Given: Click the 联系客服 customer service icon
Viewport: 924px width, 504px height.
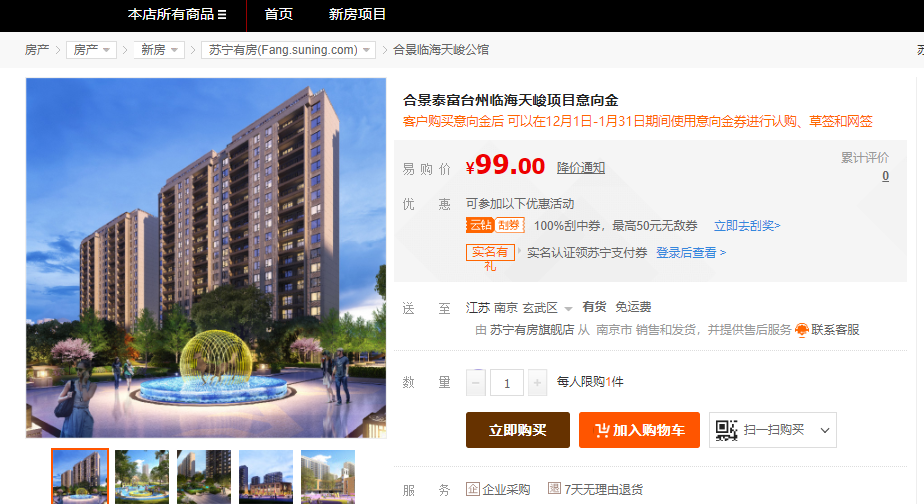Looking at the screenshot, I should click(x=801, y=330).
